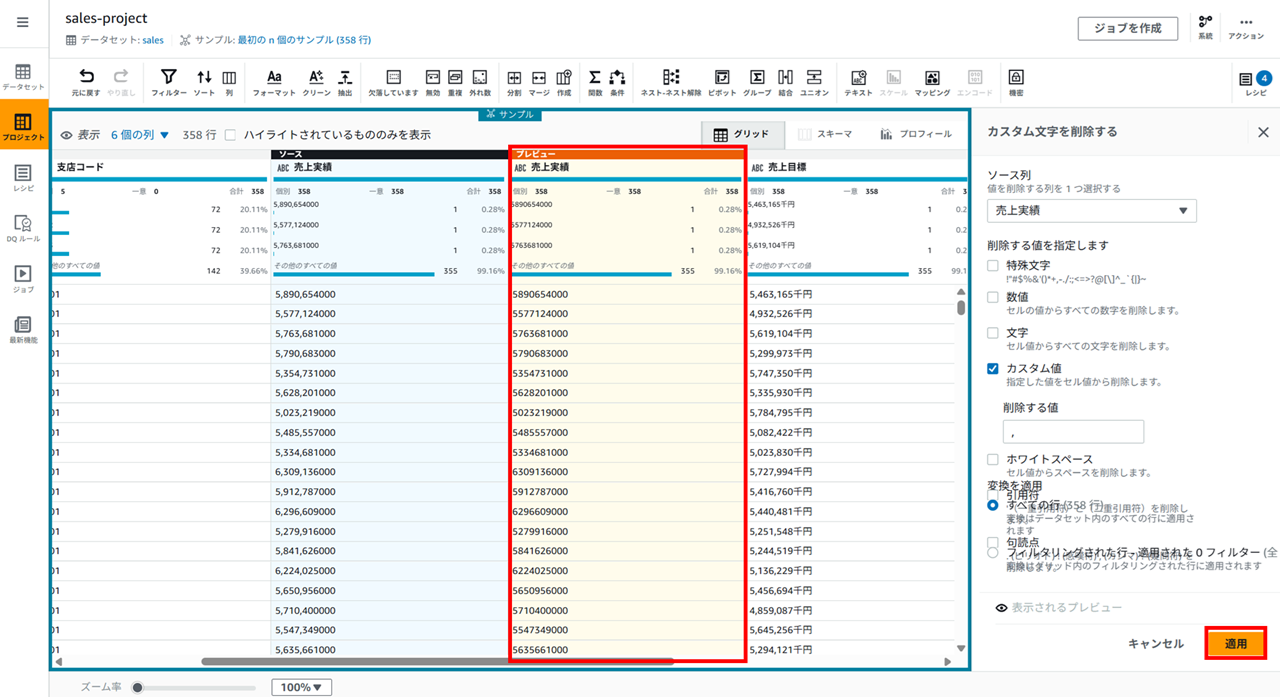Open the フィルター toolbar tool
Screen dimensions: 1280x697
pyautogui.click(x=169, y=82)
